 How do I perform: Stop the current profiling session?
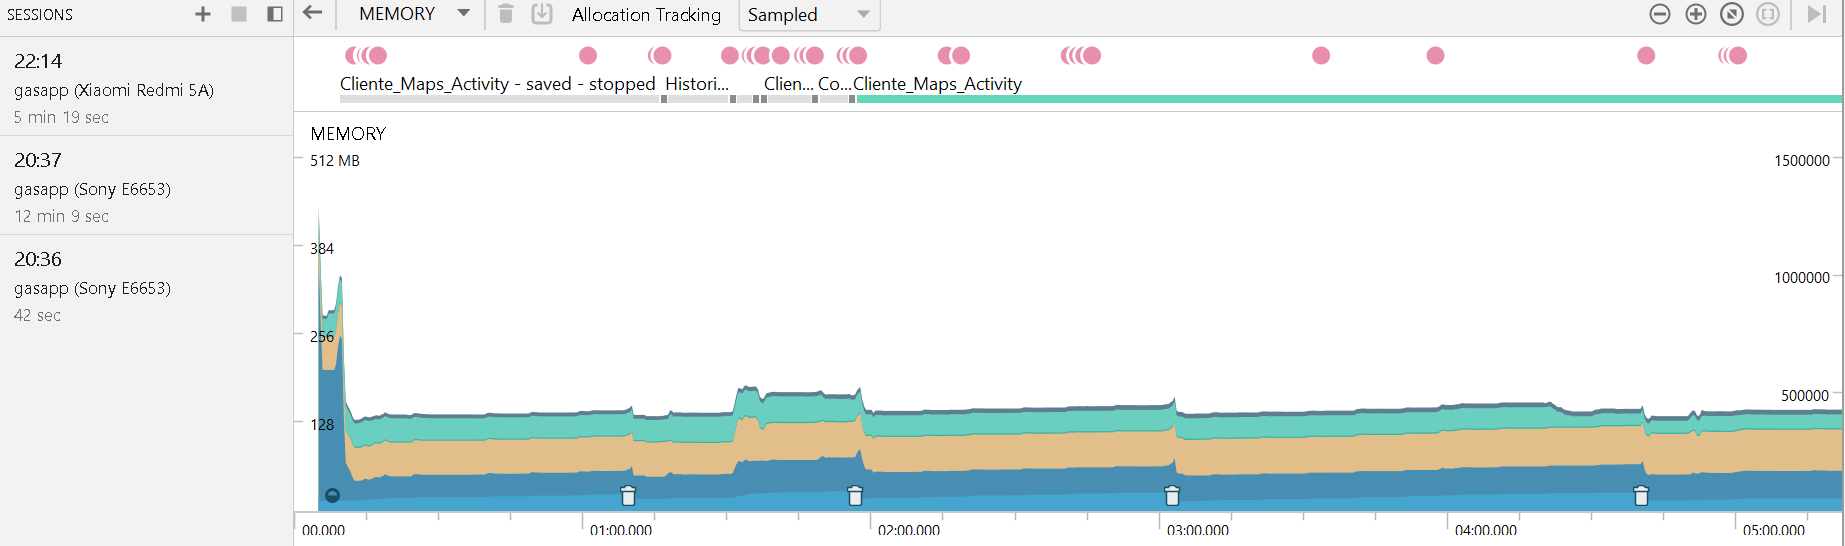pos(239,14)
